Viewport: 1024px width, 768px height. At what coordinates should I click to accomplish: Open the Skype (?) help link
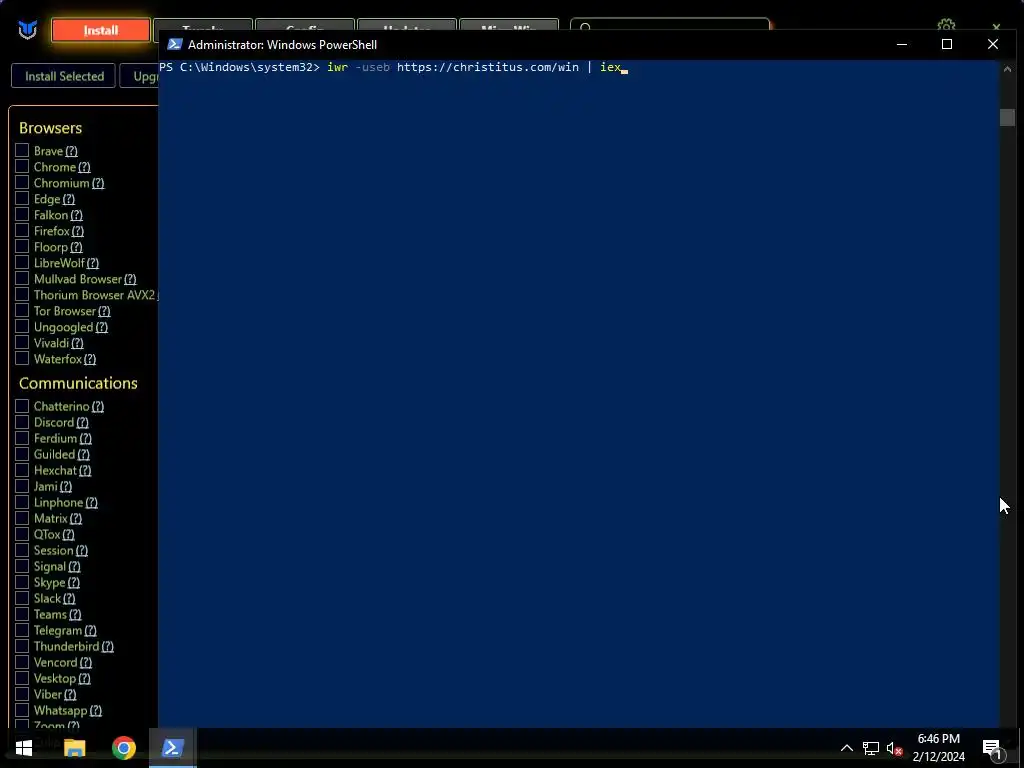click(74, 583)
